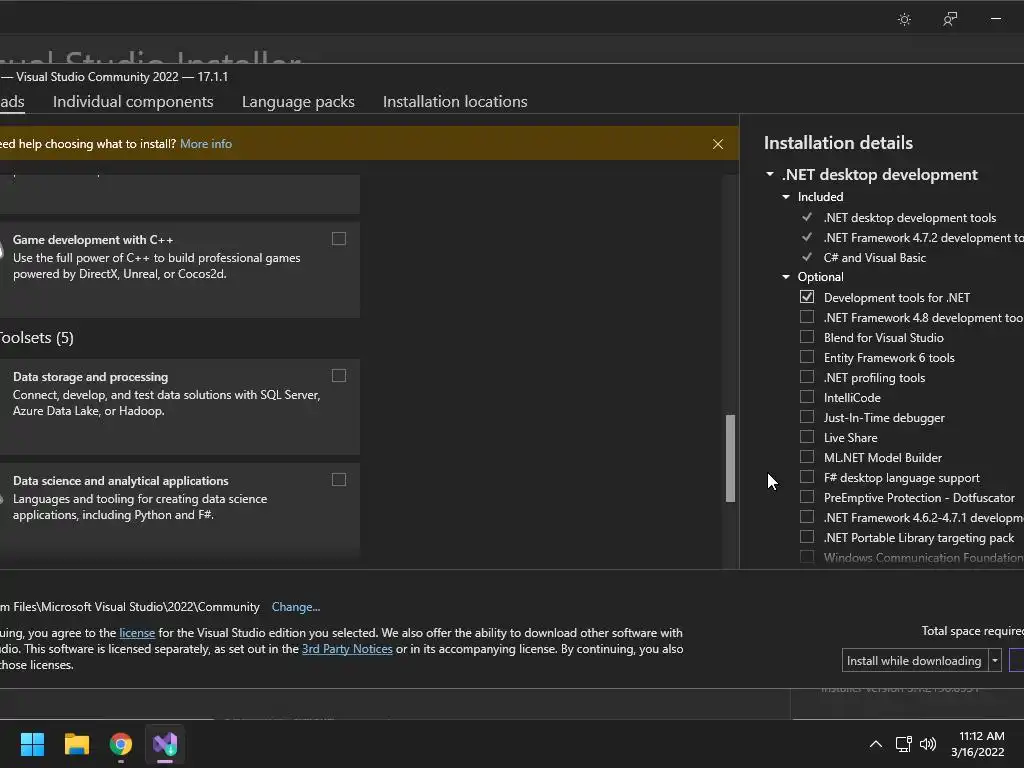This screenshot has height=768, width=1024.
Task: Check Data science and analytical applications workload
Action: (x=339, y=480)
